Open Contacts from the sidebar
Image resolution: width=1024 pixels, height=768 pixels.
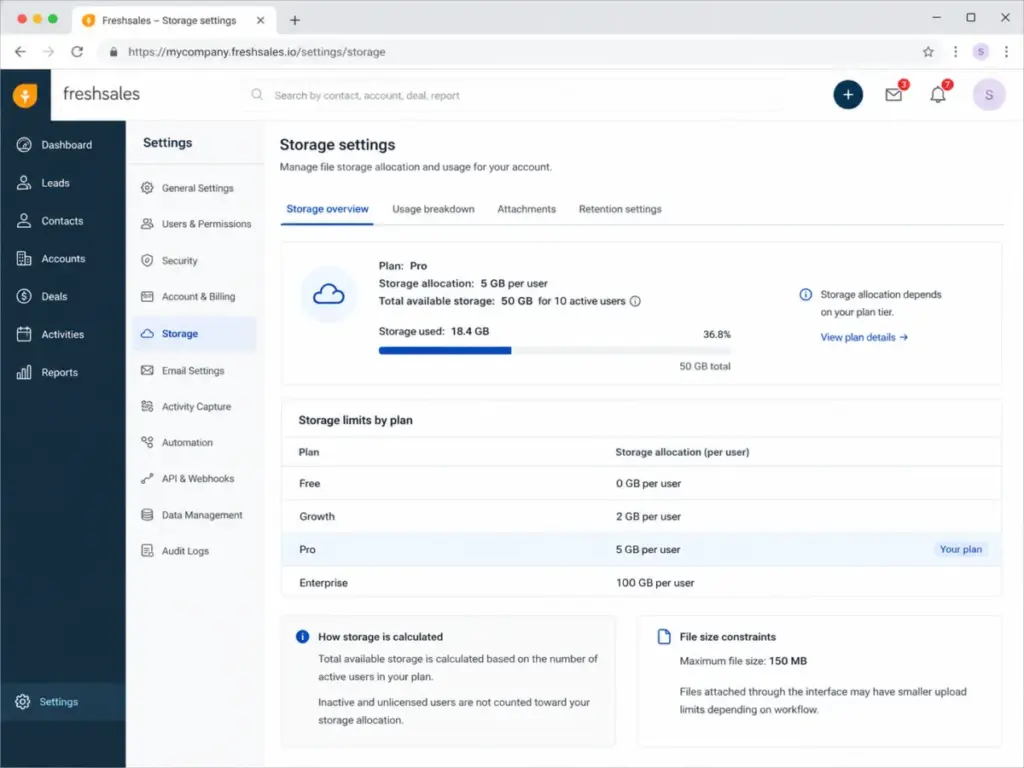pyautogui.click(x=50, y=221)
